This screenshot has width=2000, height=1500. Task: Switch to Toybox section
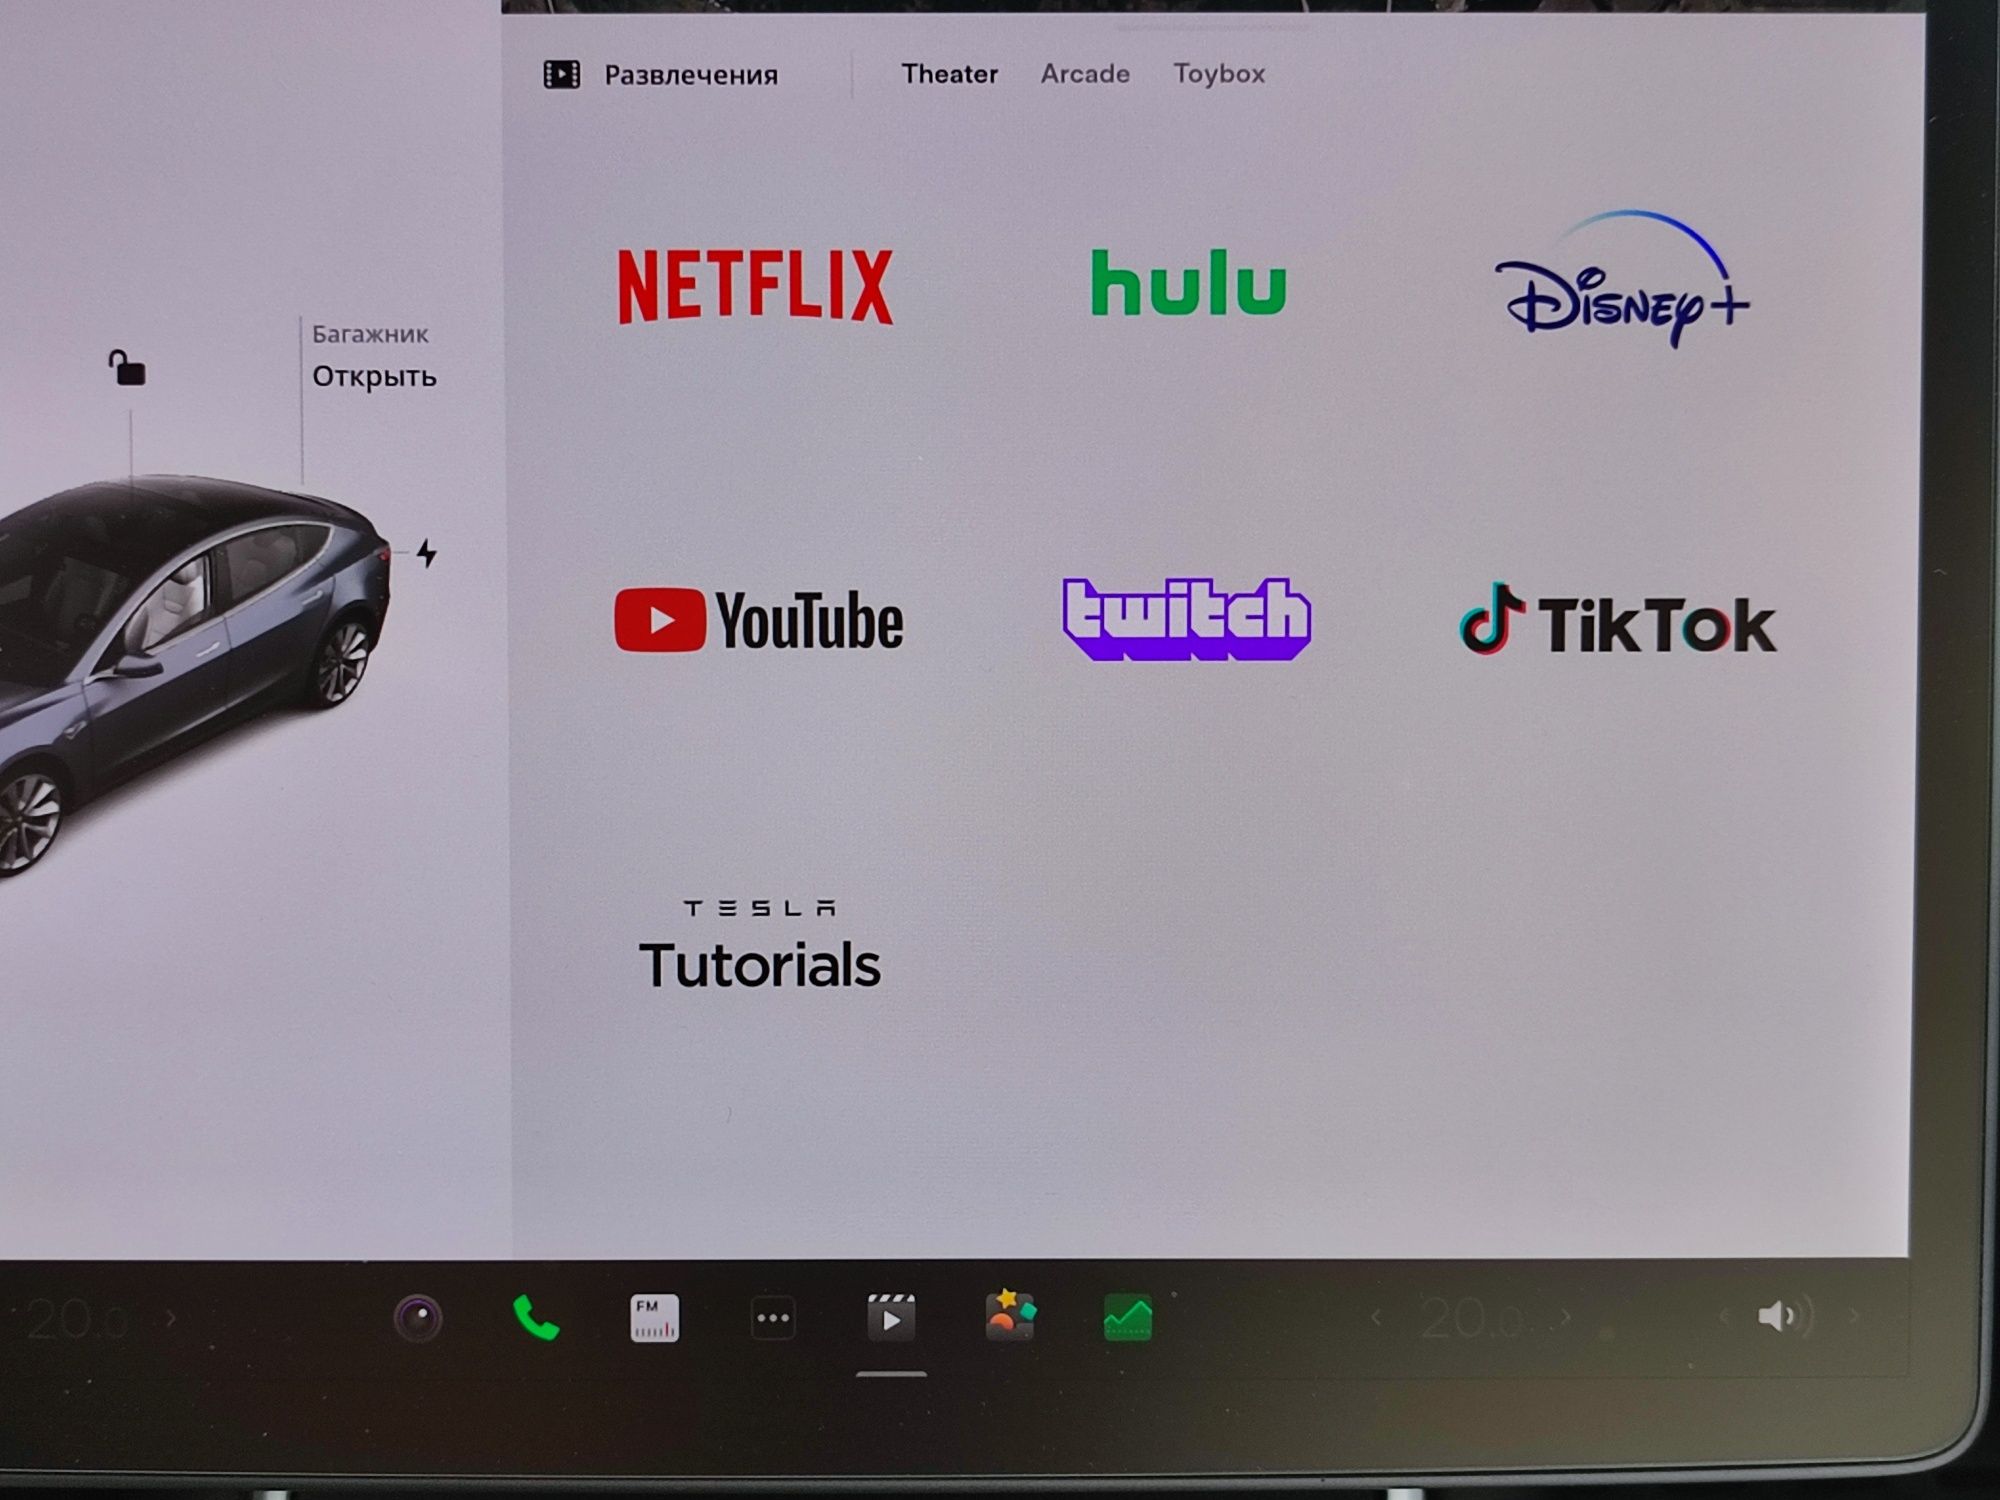click(1220, 72)
